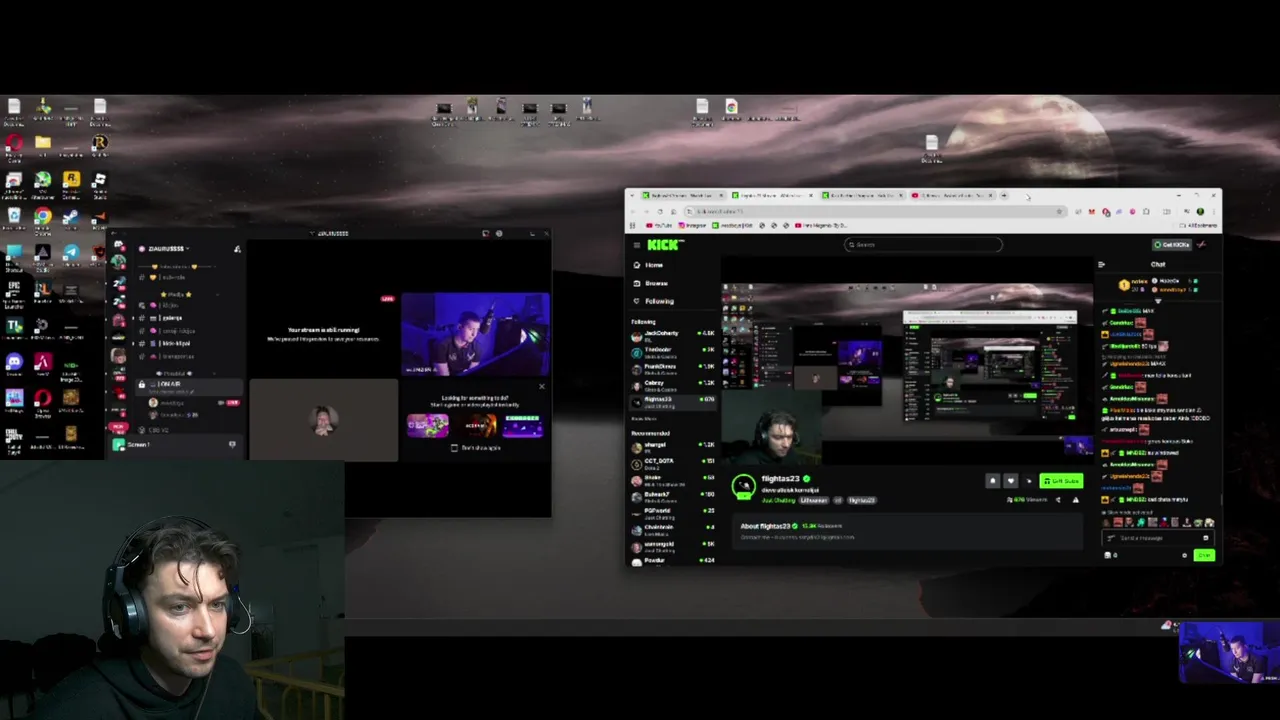This screenshot has width=1280, height=720.
Task: Open the galerija channel in Discord
Action: click(172, 318)
